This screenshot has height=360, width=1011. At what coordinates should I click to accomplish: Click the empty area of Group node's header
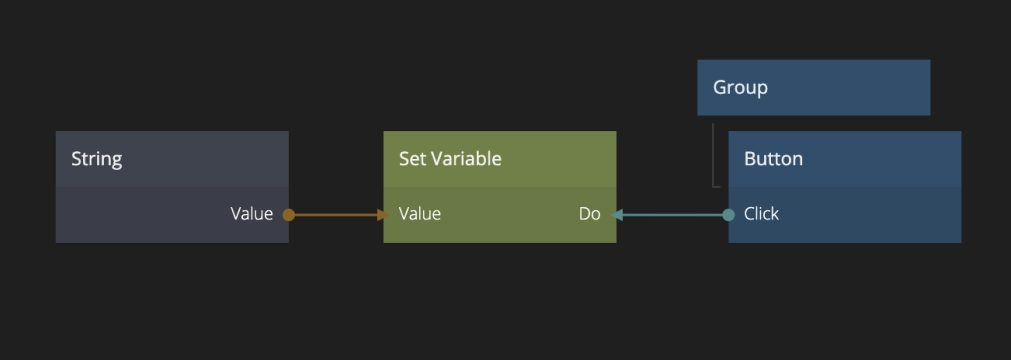tap(851, 88)
